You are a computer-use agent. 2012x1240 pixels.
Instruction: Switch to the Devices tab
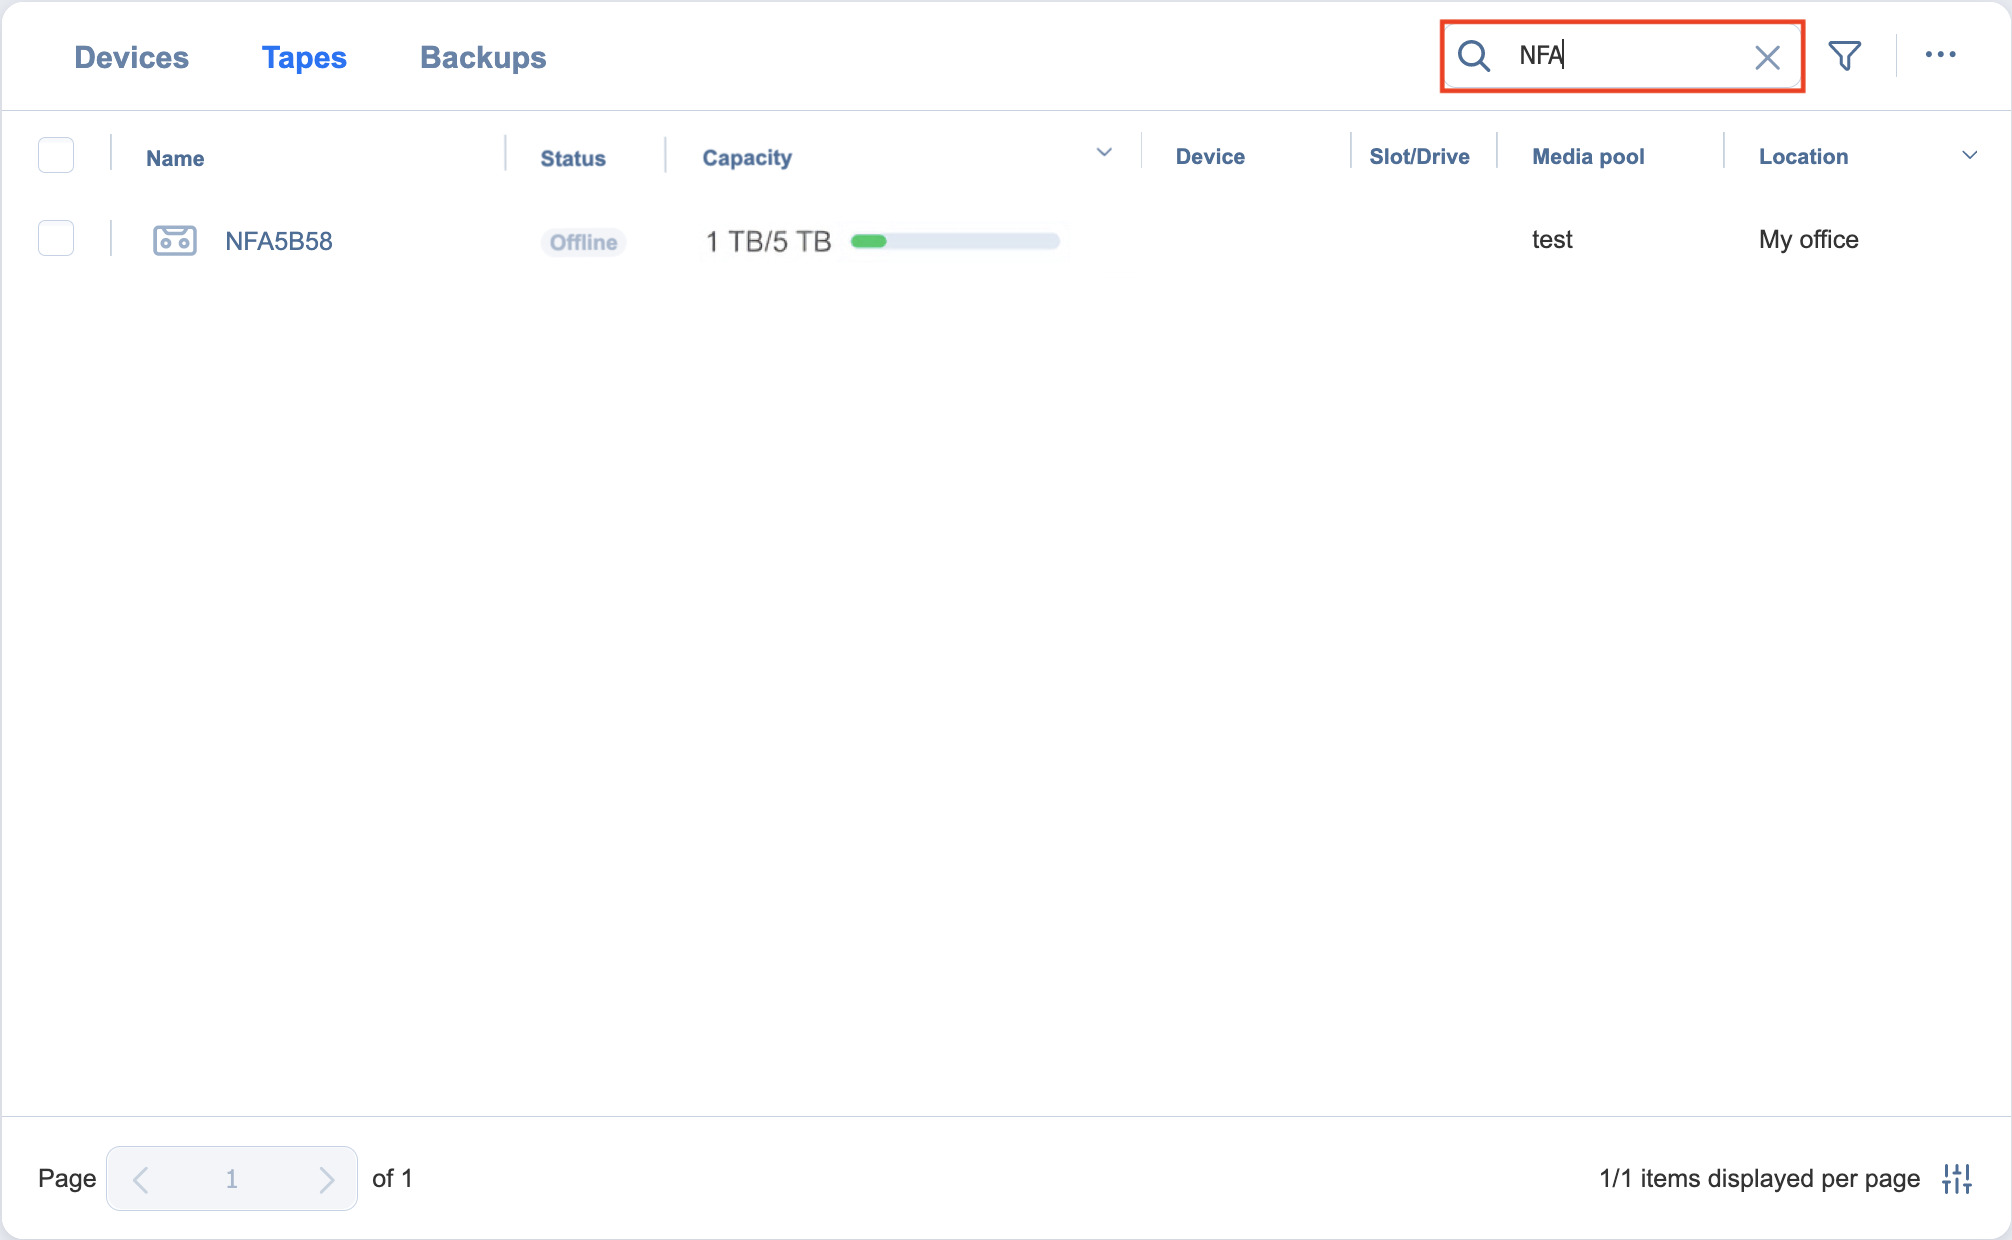coord(131,57)
